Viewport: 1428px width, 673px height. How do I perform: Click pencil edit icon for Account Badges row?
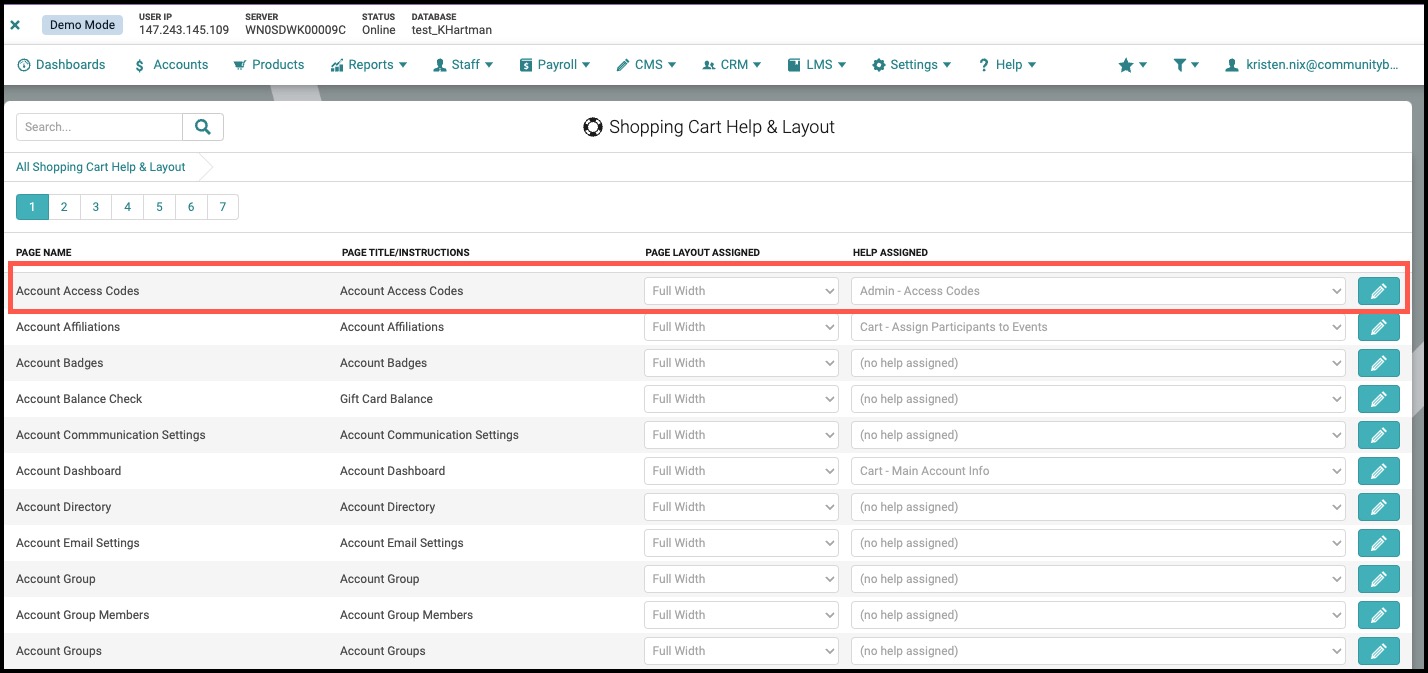pyautogui.click(x=1378, y=363)
